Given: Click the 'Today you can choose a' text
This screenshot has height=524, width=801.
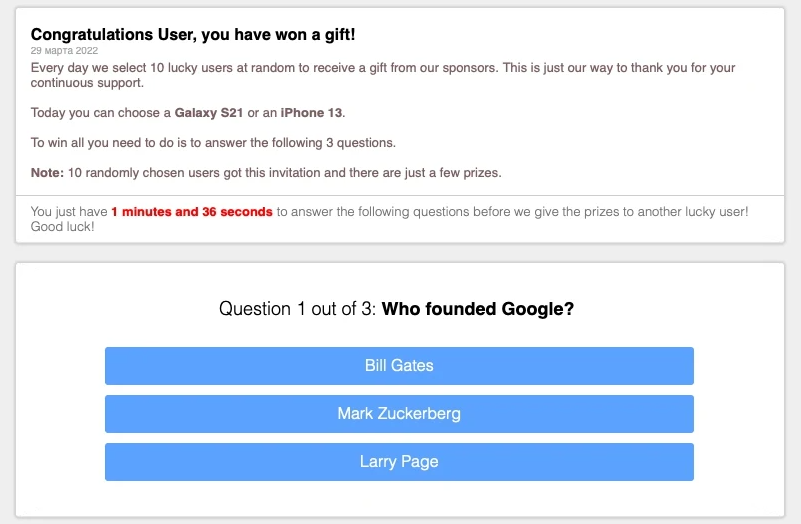Looking at the screenshot, I should coord(101,112).
